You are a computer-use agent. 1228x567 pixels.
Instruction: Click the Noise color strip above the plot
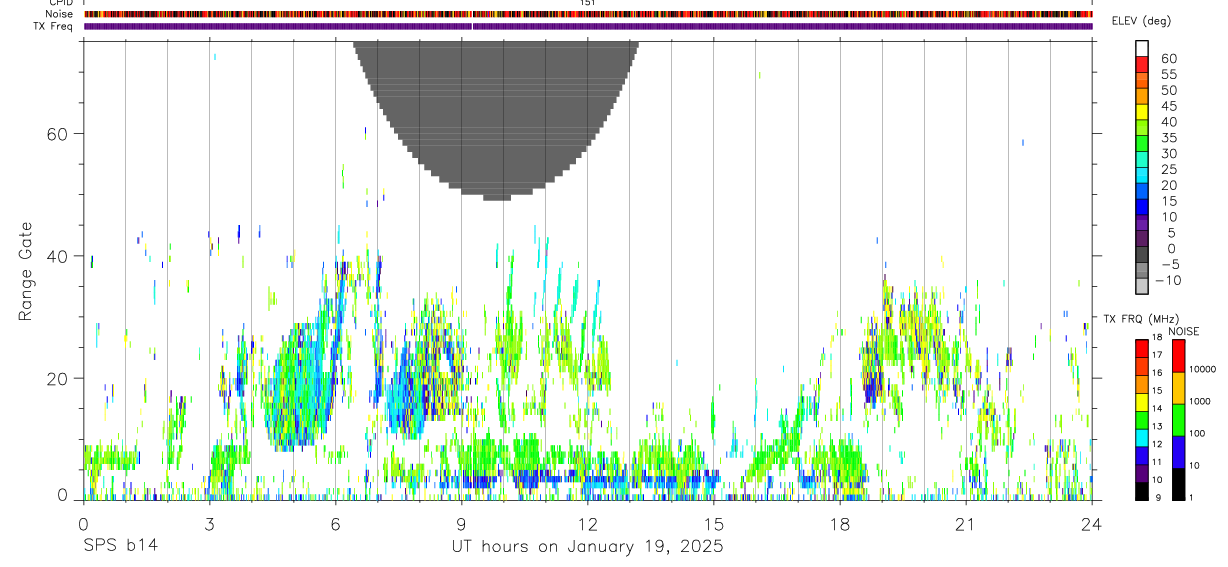(x=588, y=14)
